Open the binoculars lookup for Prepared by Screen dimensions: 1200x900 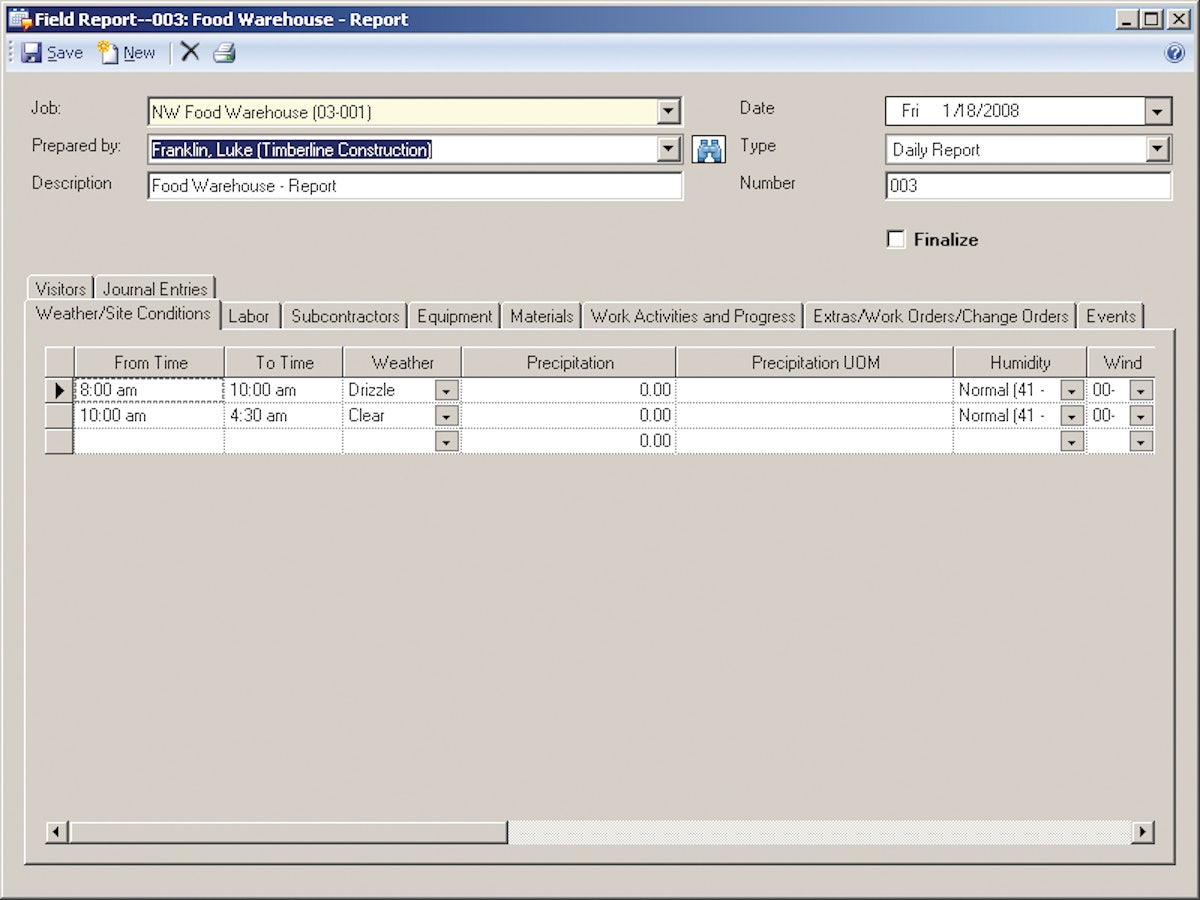(x=709, y=148)
